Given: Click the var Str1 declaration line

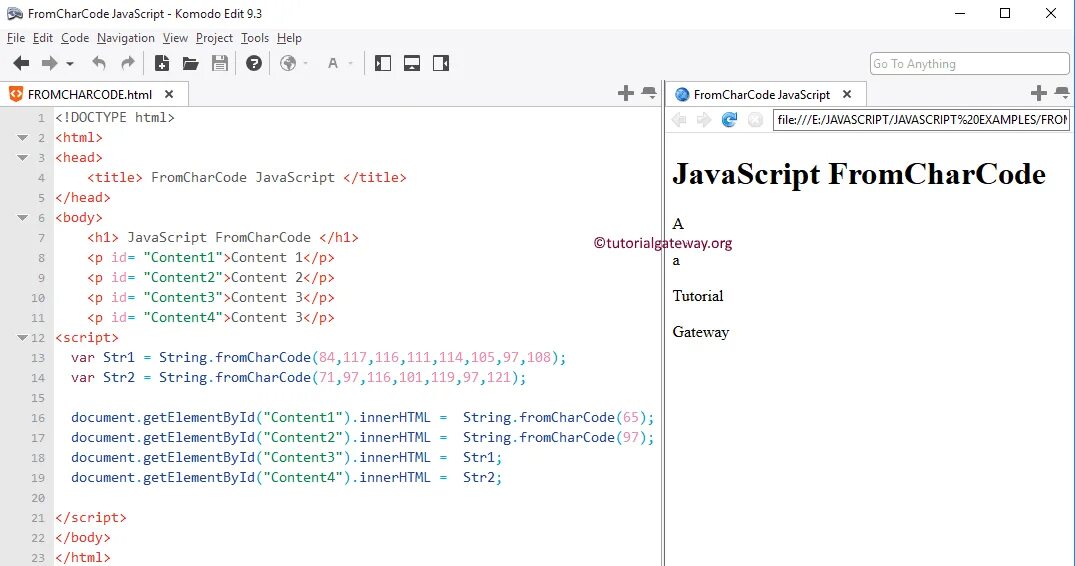Looking at the screenshot, I should pyautogui.click(x=319, y=358).
